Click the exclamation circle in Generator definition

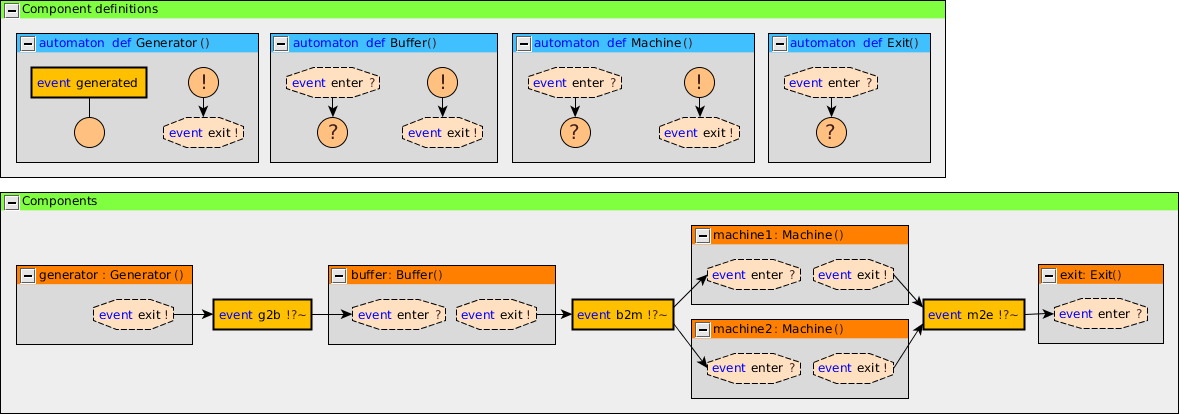coord(203,82)
